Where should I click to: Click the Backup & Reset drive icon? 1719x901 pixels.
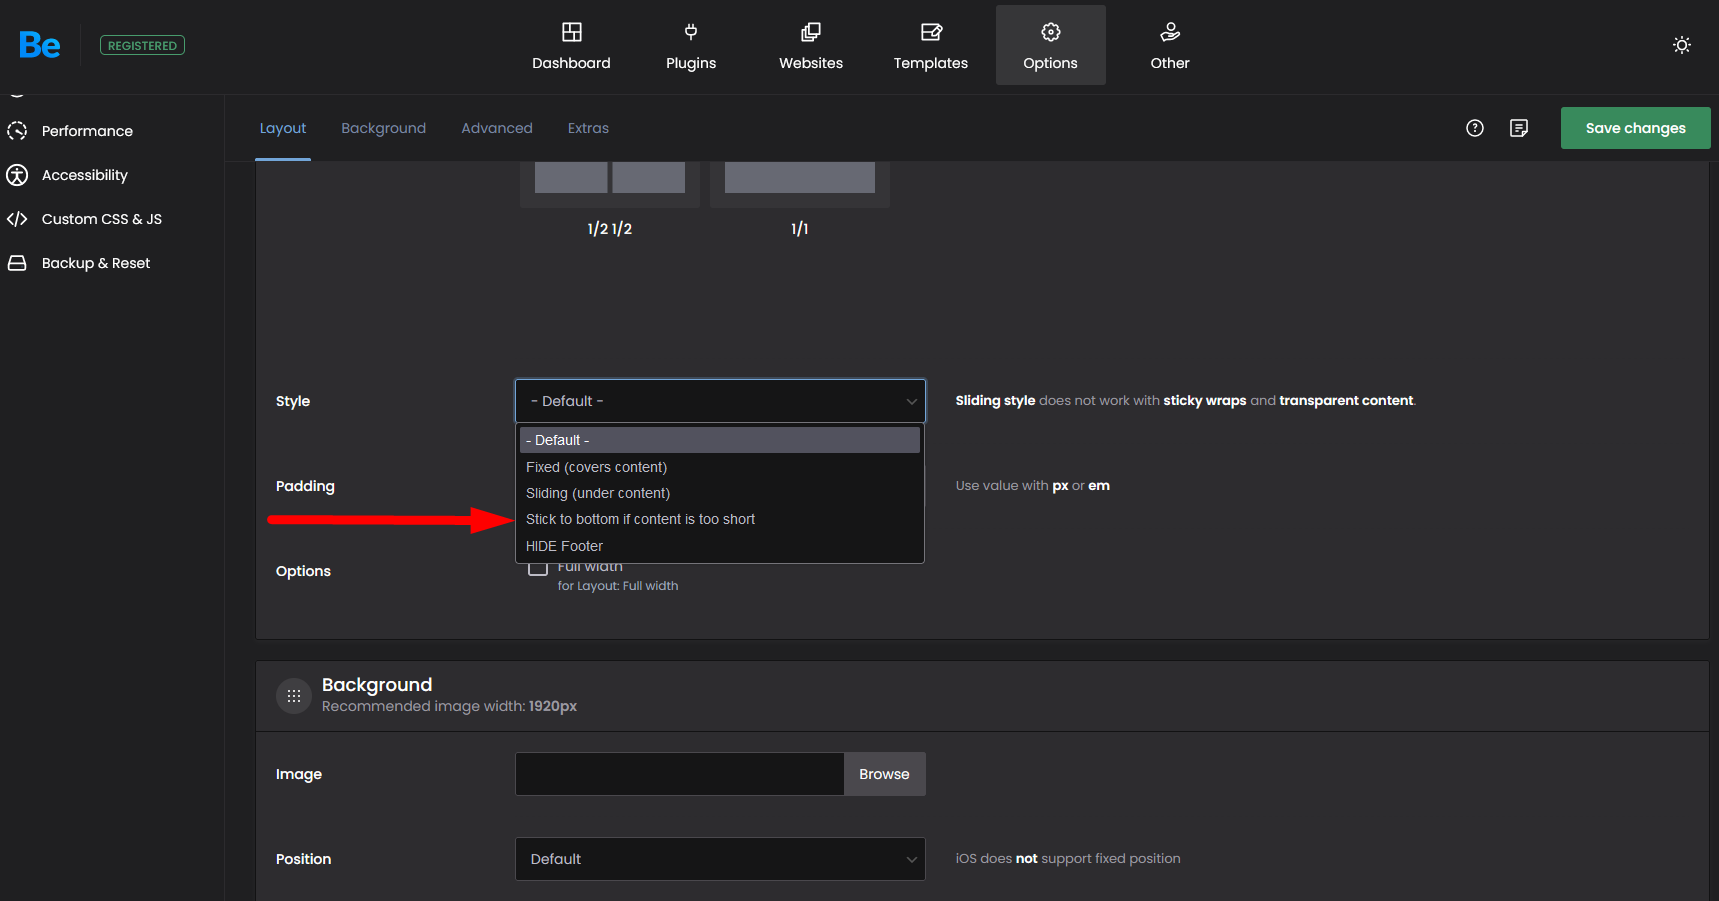click(17, 263)
